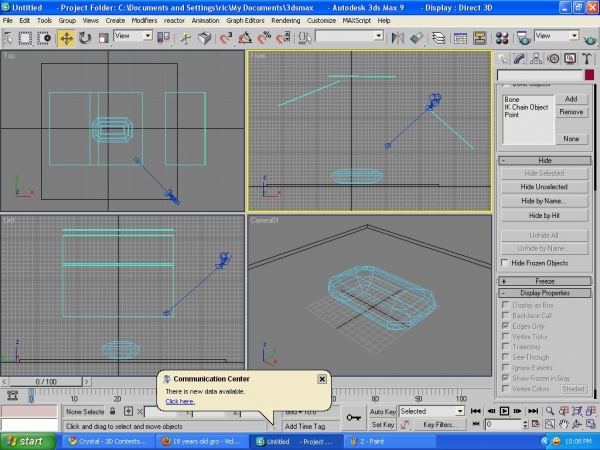Viewport: 600px width, 450px height.
Task: Click the Hide Unselected button
Action: click(x=544, y=187)
